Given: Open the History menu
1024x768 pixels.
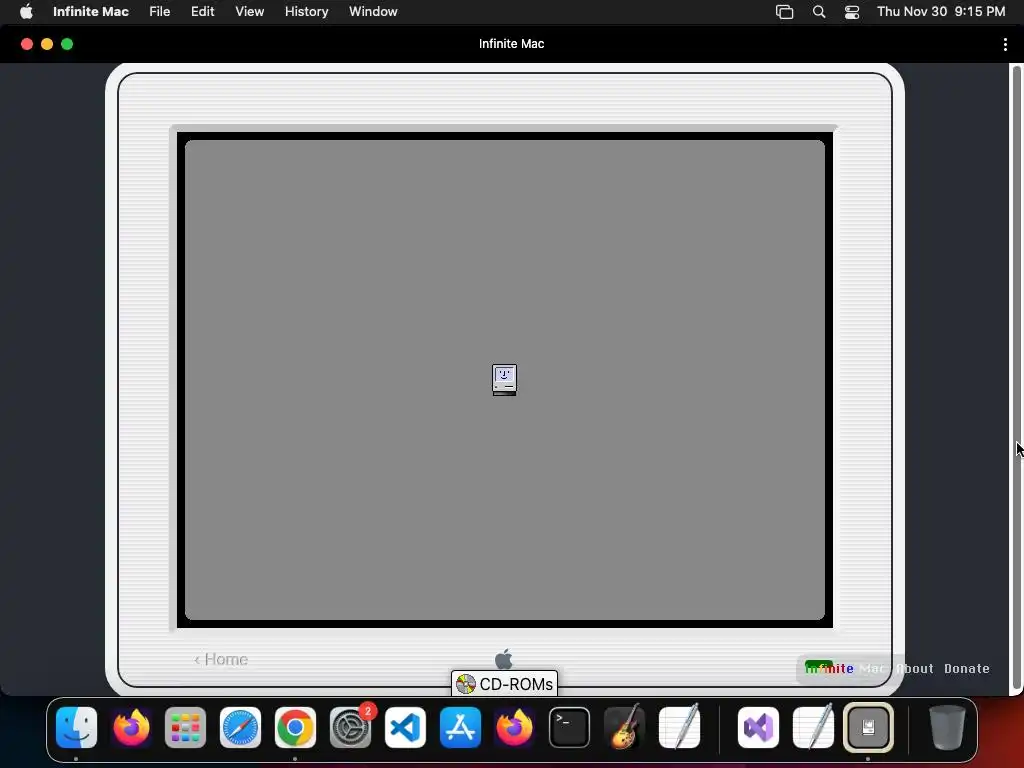Looking at the screenshot, I should (306, 11).
